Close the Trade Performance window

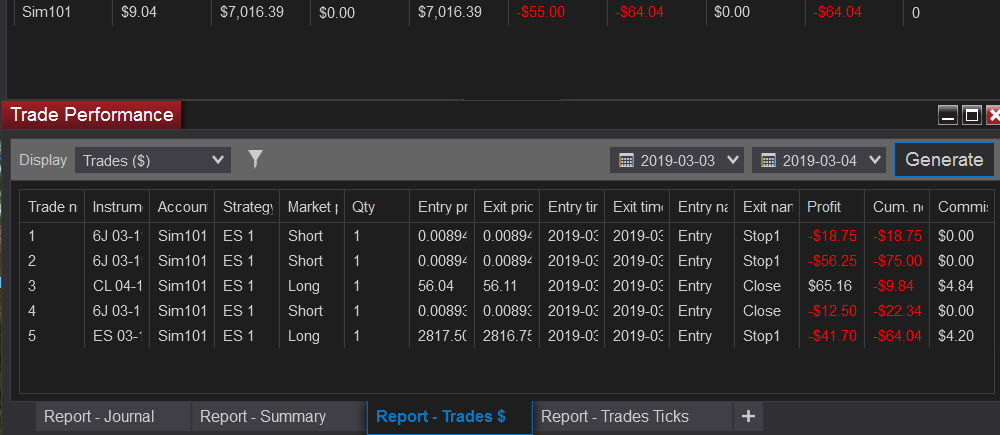tap(993, 115)
